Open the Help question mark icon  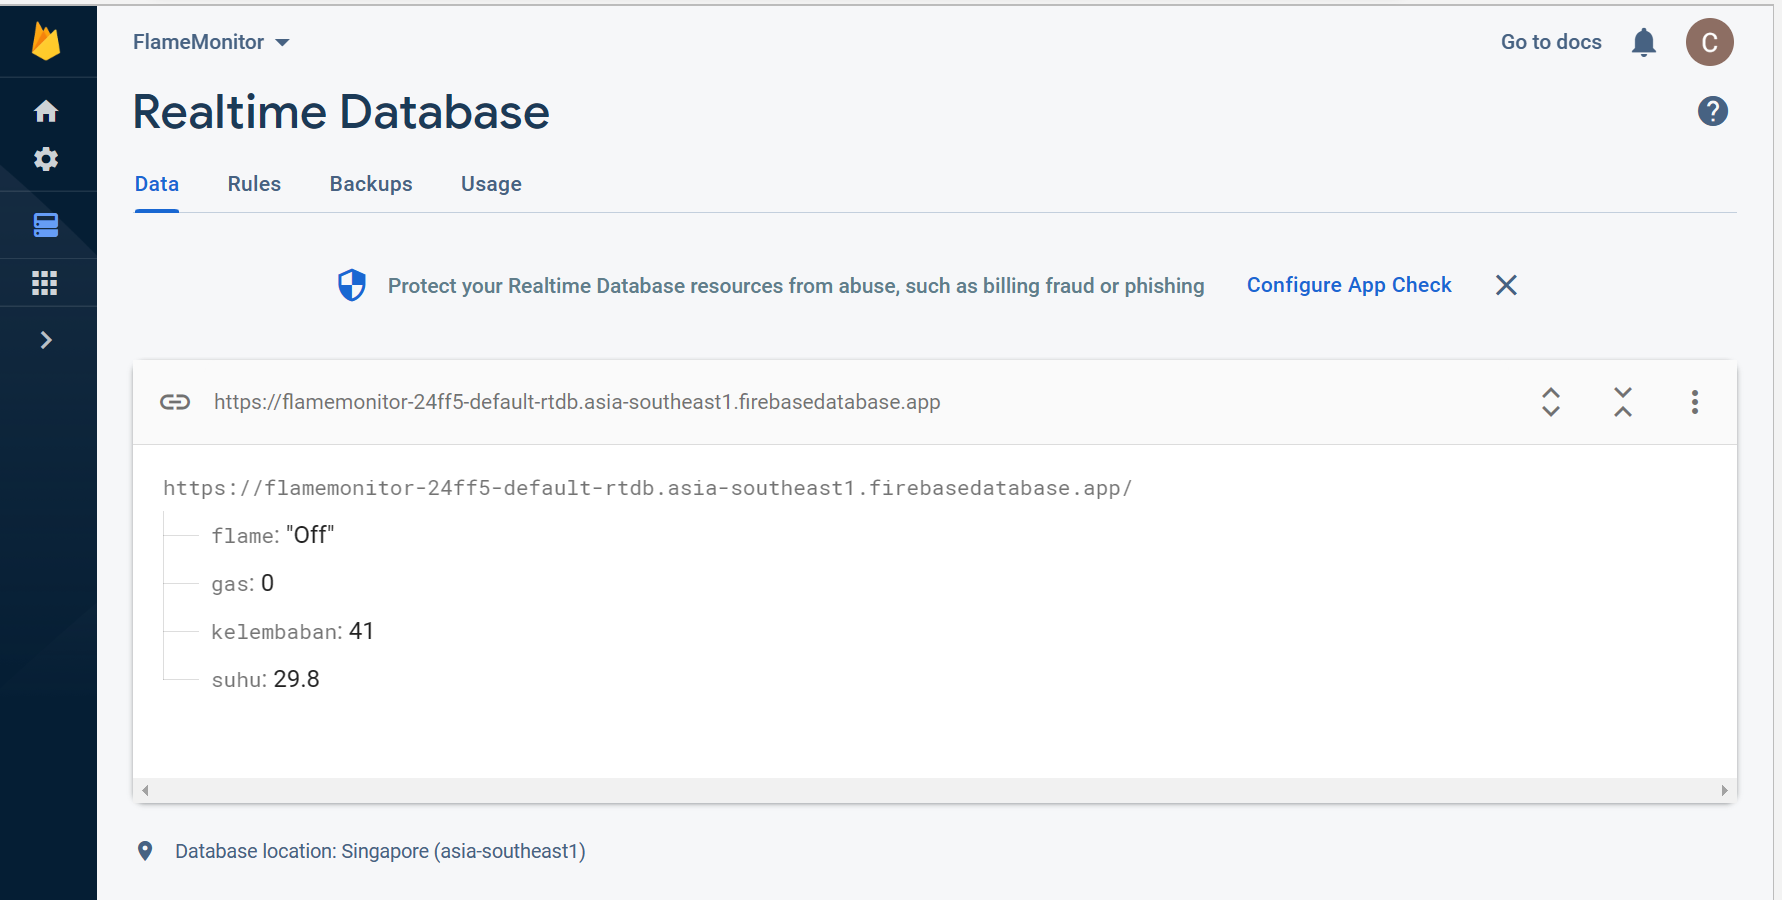1712,111
